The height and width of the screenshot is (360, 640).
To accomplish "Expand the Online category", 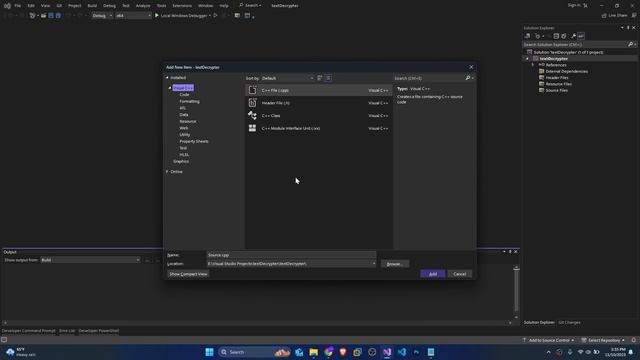I will click(167, 171).
